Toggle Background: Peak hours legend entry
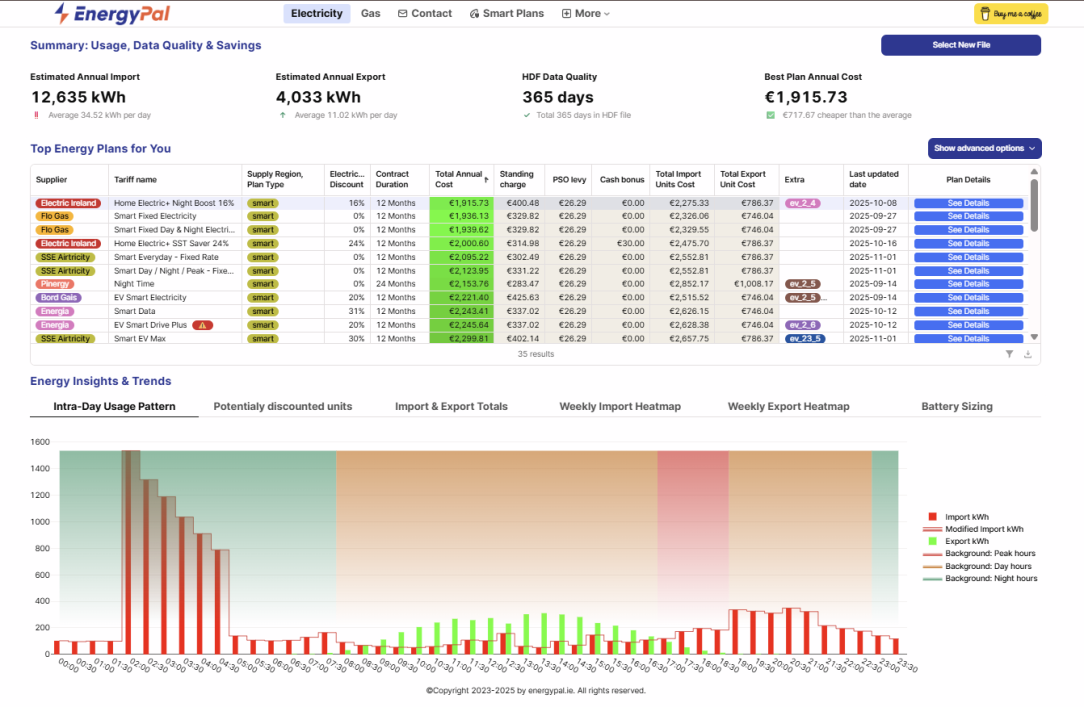The width and height of the screenshot is (1084, 707). pyautogui.click(x=980, y=554)
